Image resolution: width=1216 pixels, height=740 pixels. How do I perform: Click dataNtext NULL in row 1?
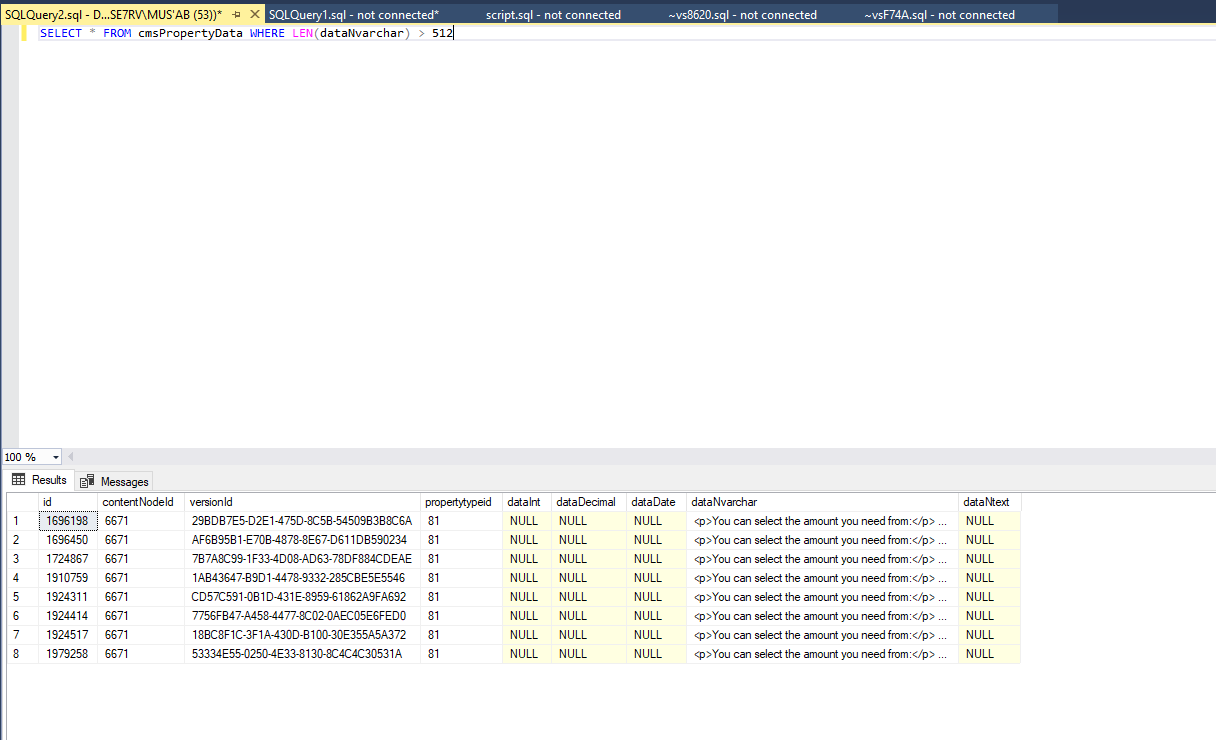(990, 521)
